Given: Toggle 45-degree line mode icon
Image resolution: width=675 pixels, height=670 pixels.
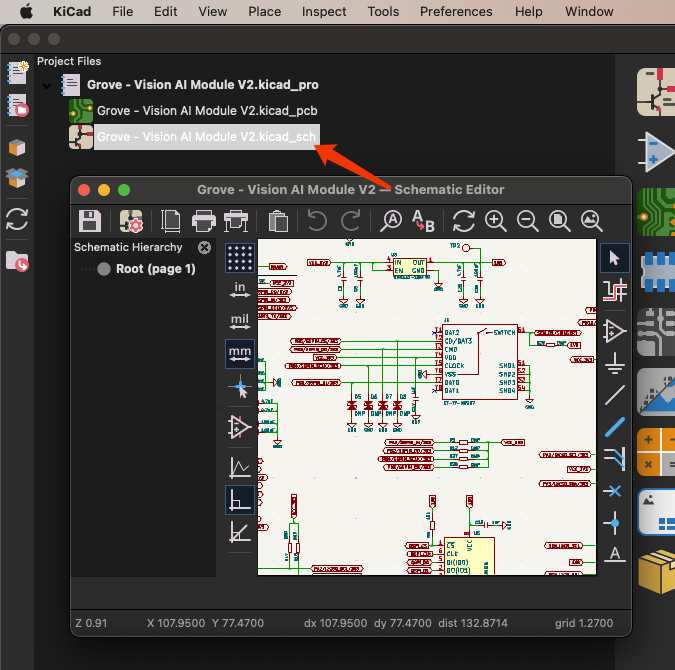Looking at the screenshot, I should click(240, 532).
